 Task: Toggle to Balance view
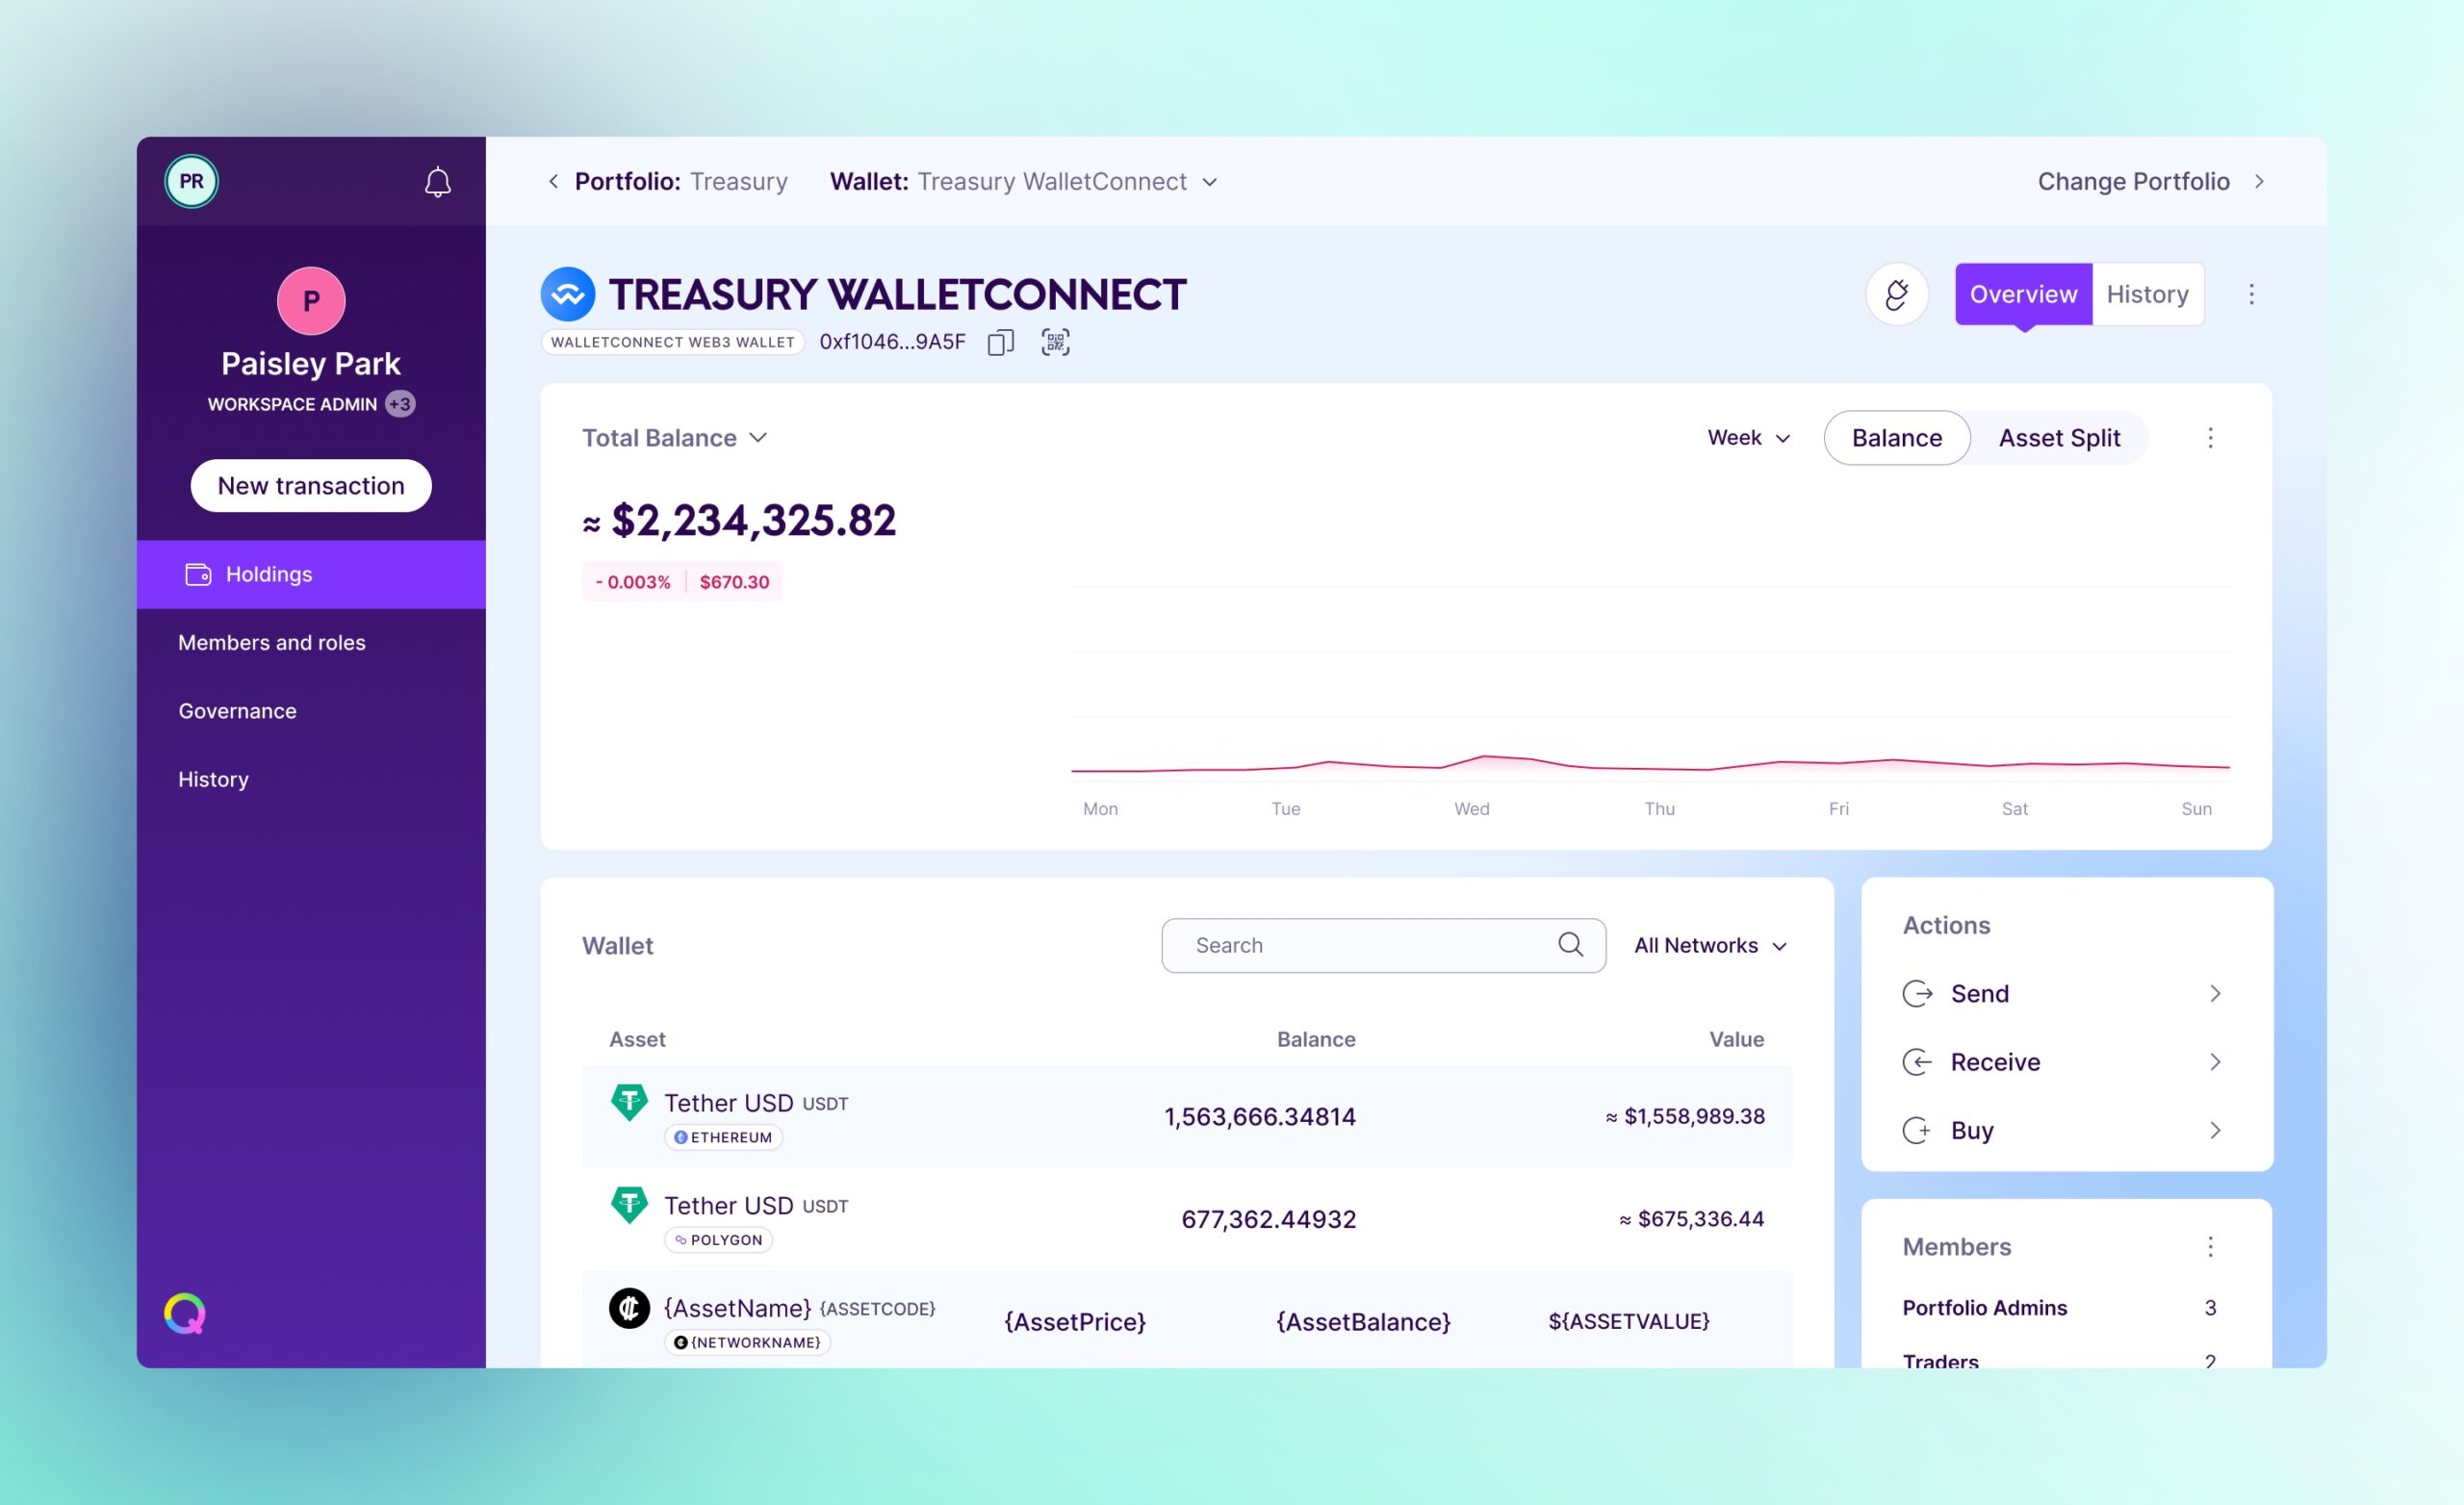pos(1897,437)
